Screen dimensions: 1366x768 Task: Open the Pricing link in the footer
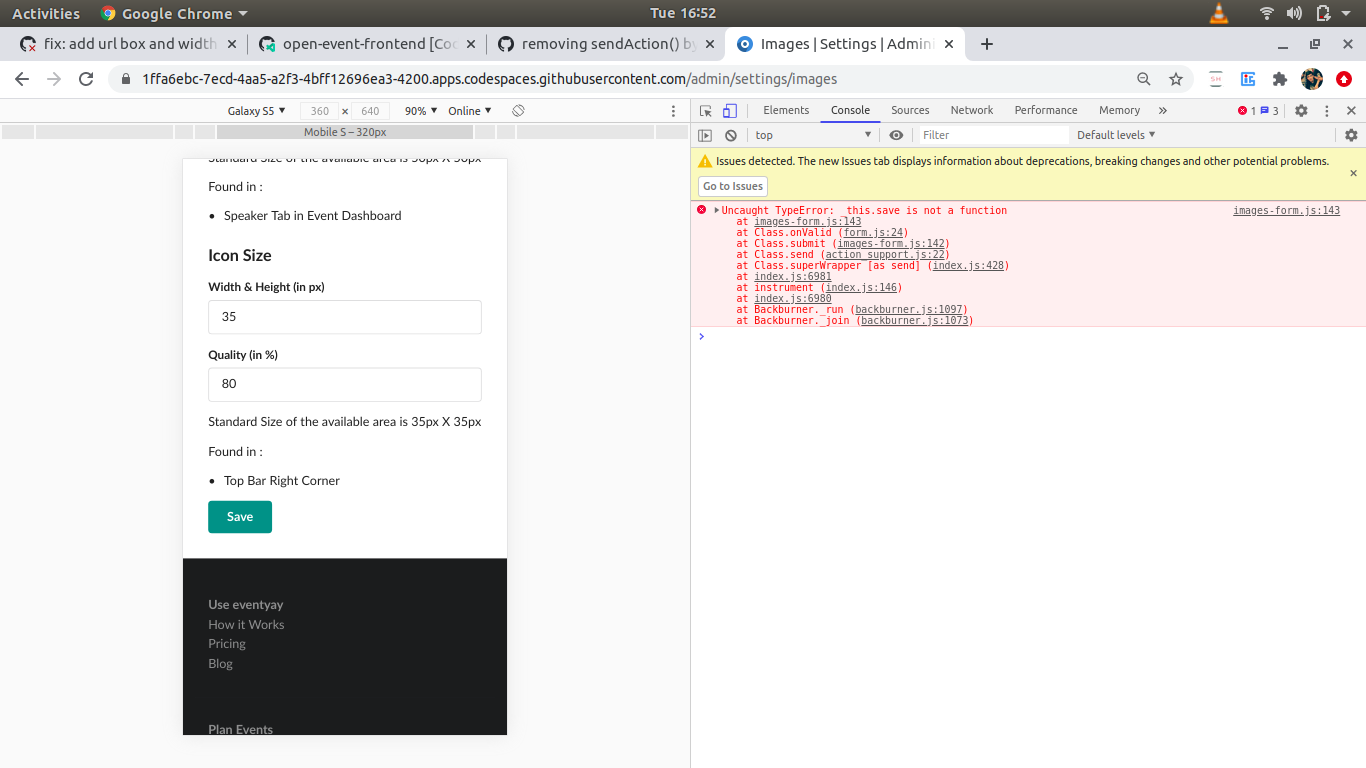click(x=226, y=643)
